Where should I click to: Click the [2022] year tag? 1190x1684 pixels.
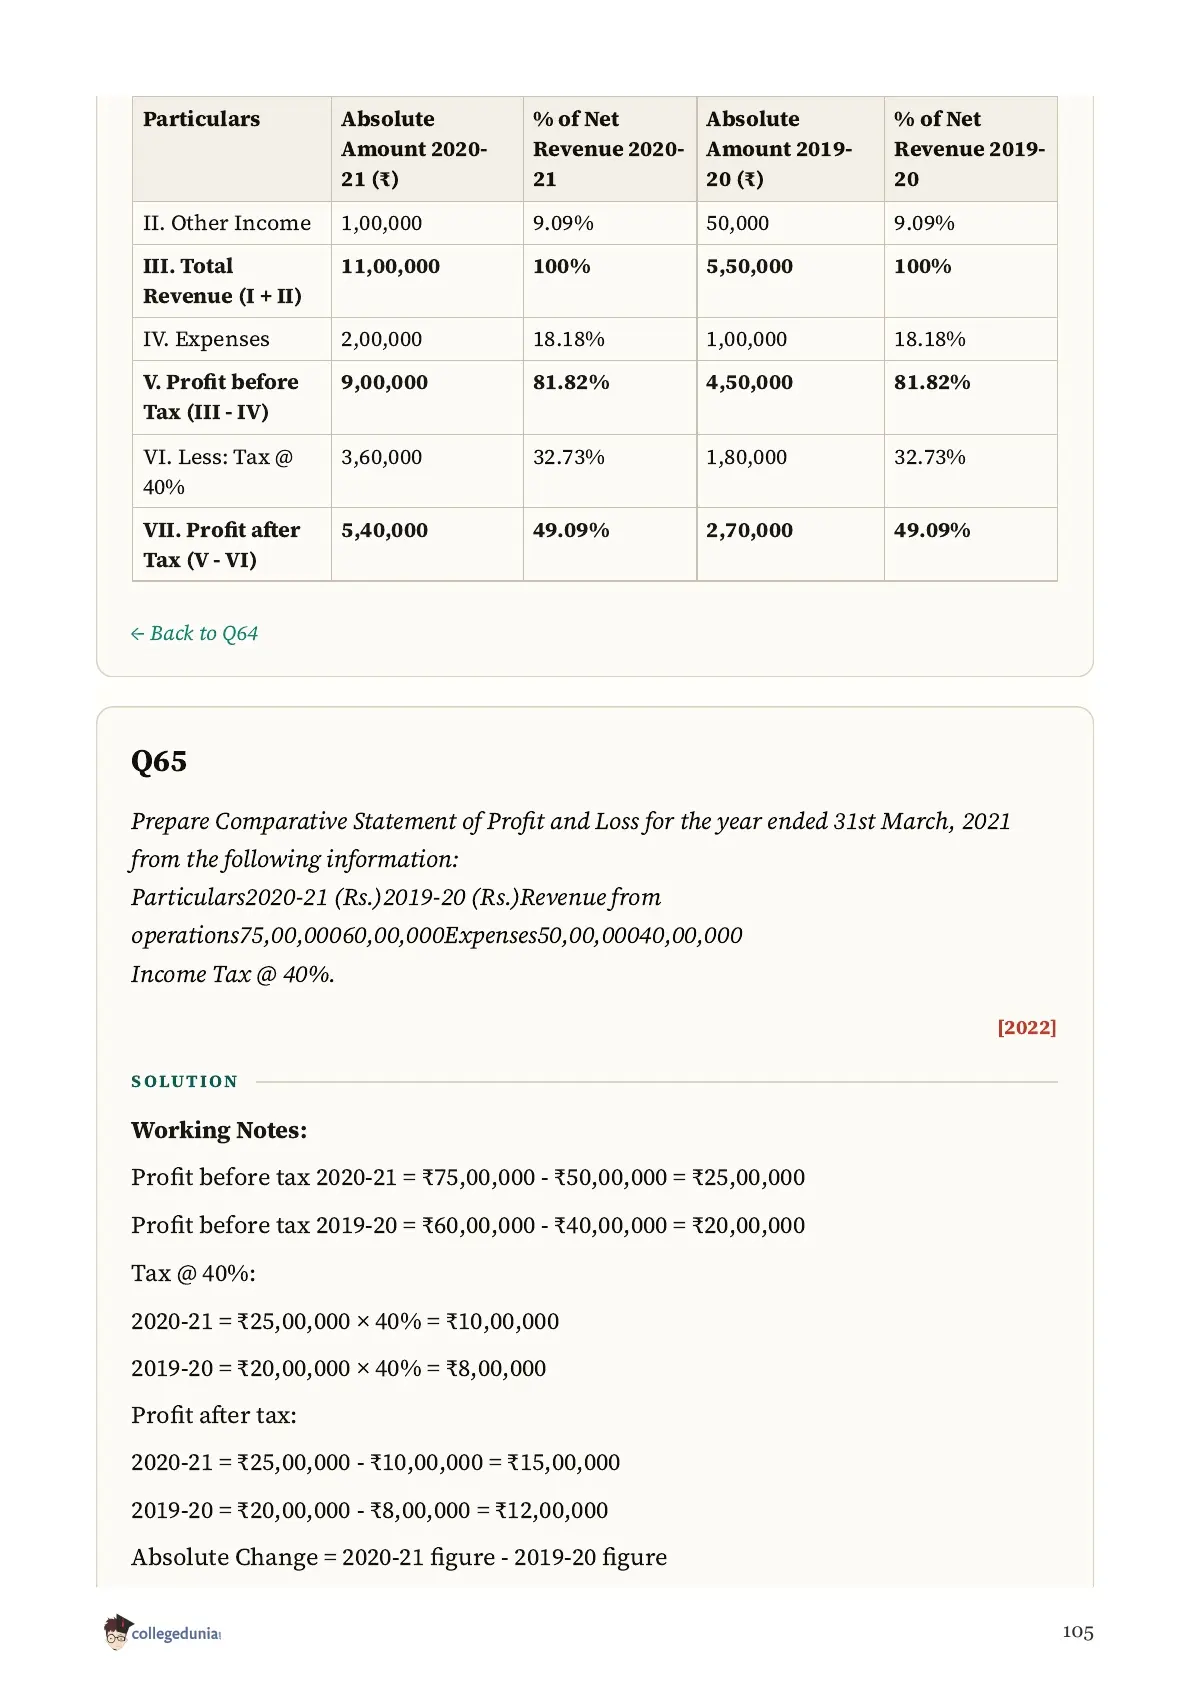click(x=1026, y=1027)
